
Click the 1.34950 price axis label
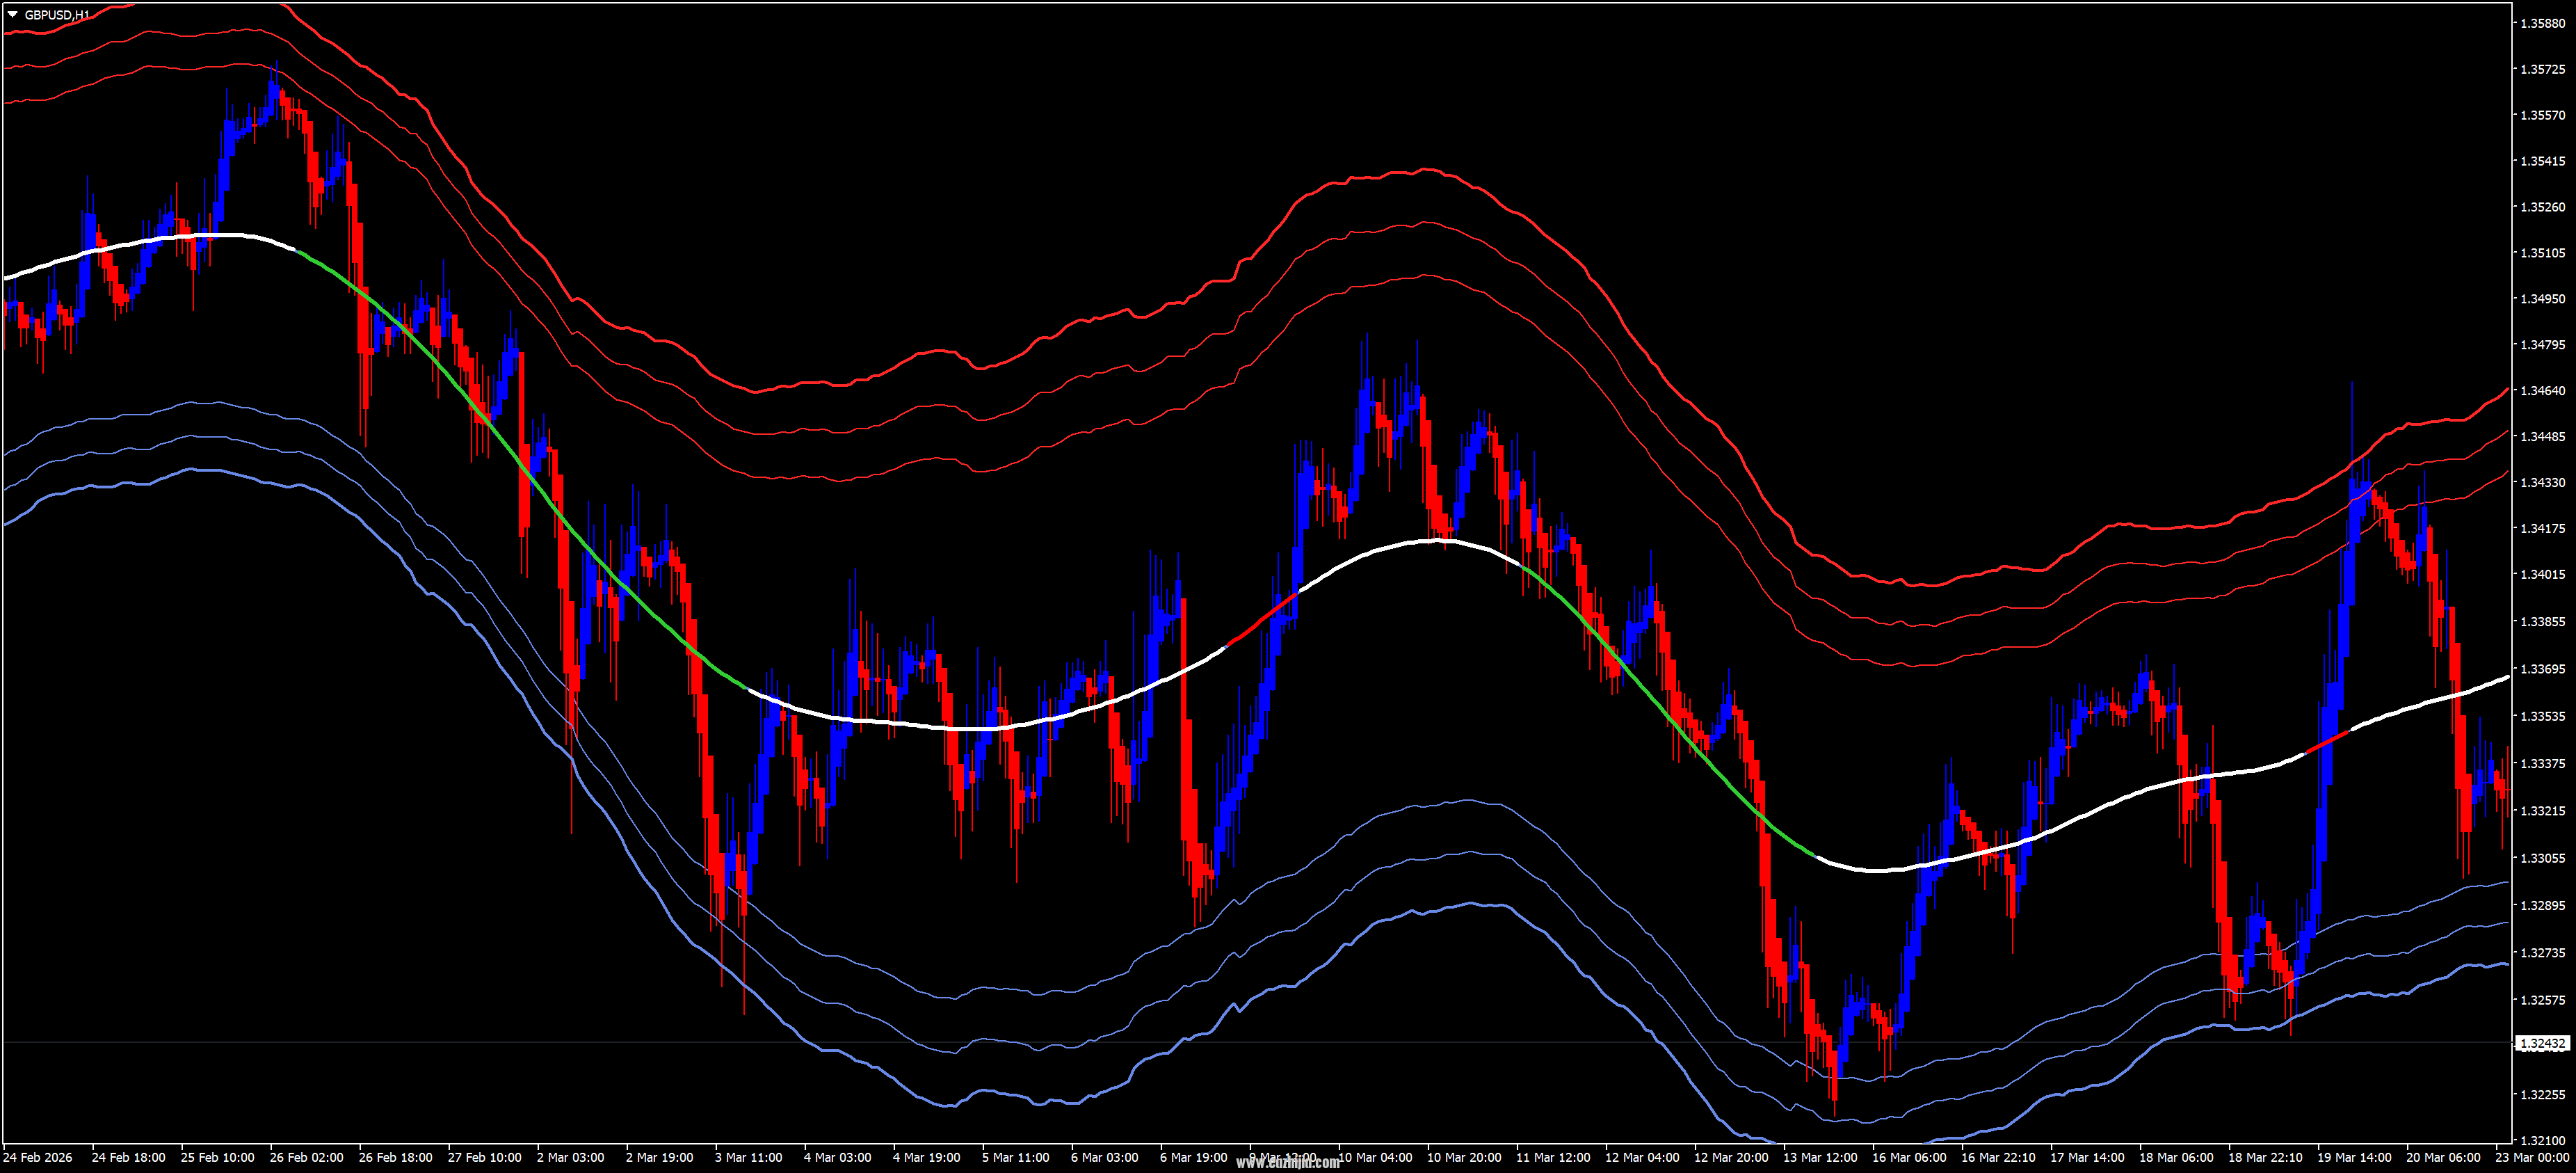[2543, 298]
